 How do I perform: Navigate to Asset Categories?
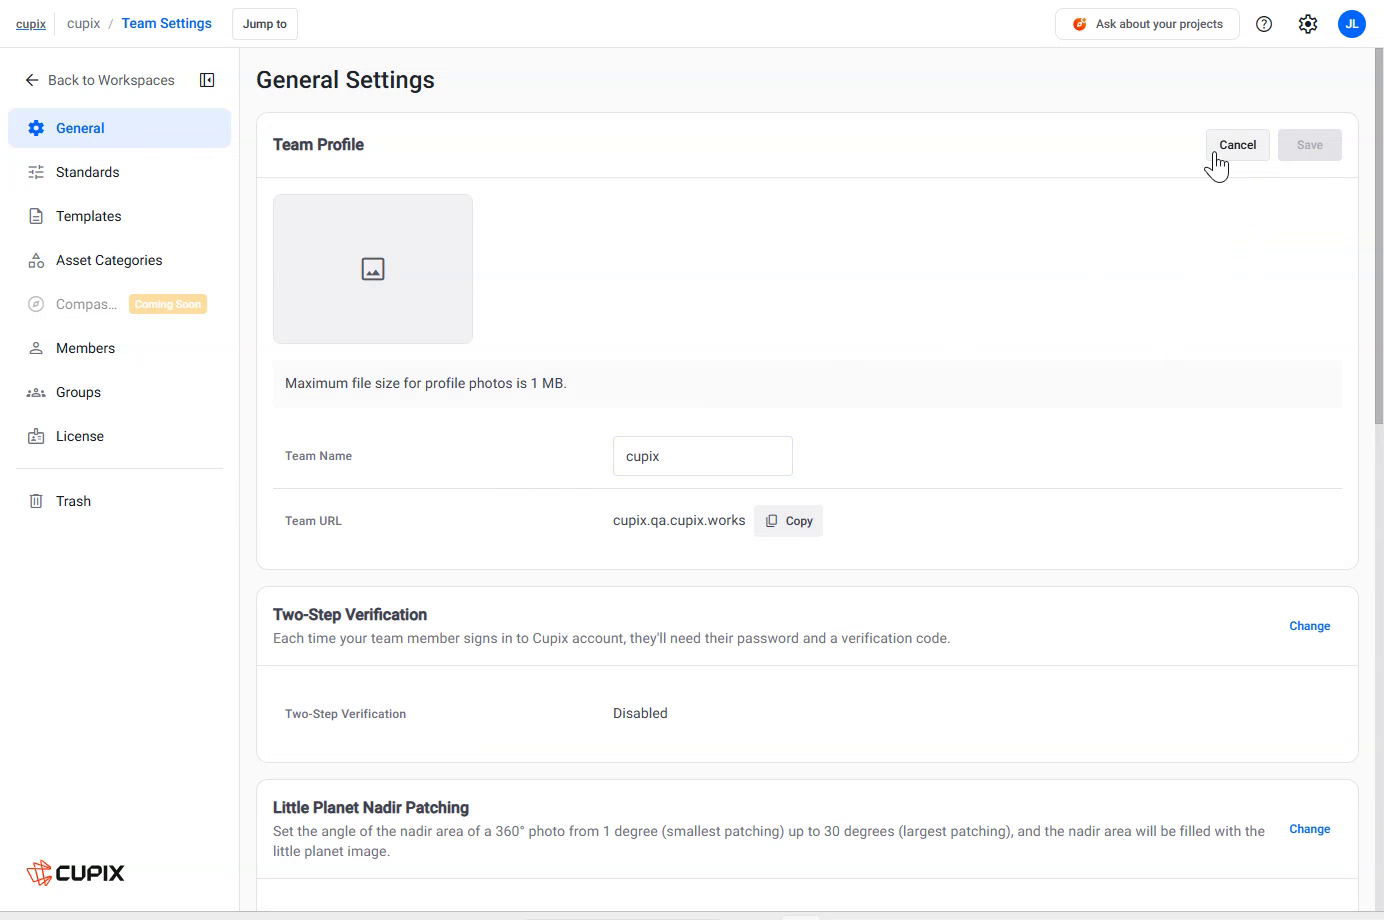point(119,260)
